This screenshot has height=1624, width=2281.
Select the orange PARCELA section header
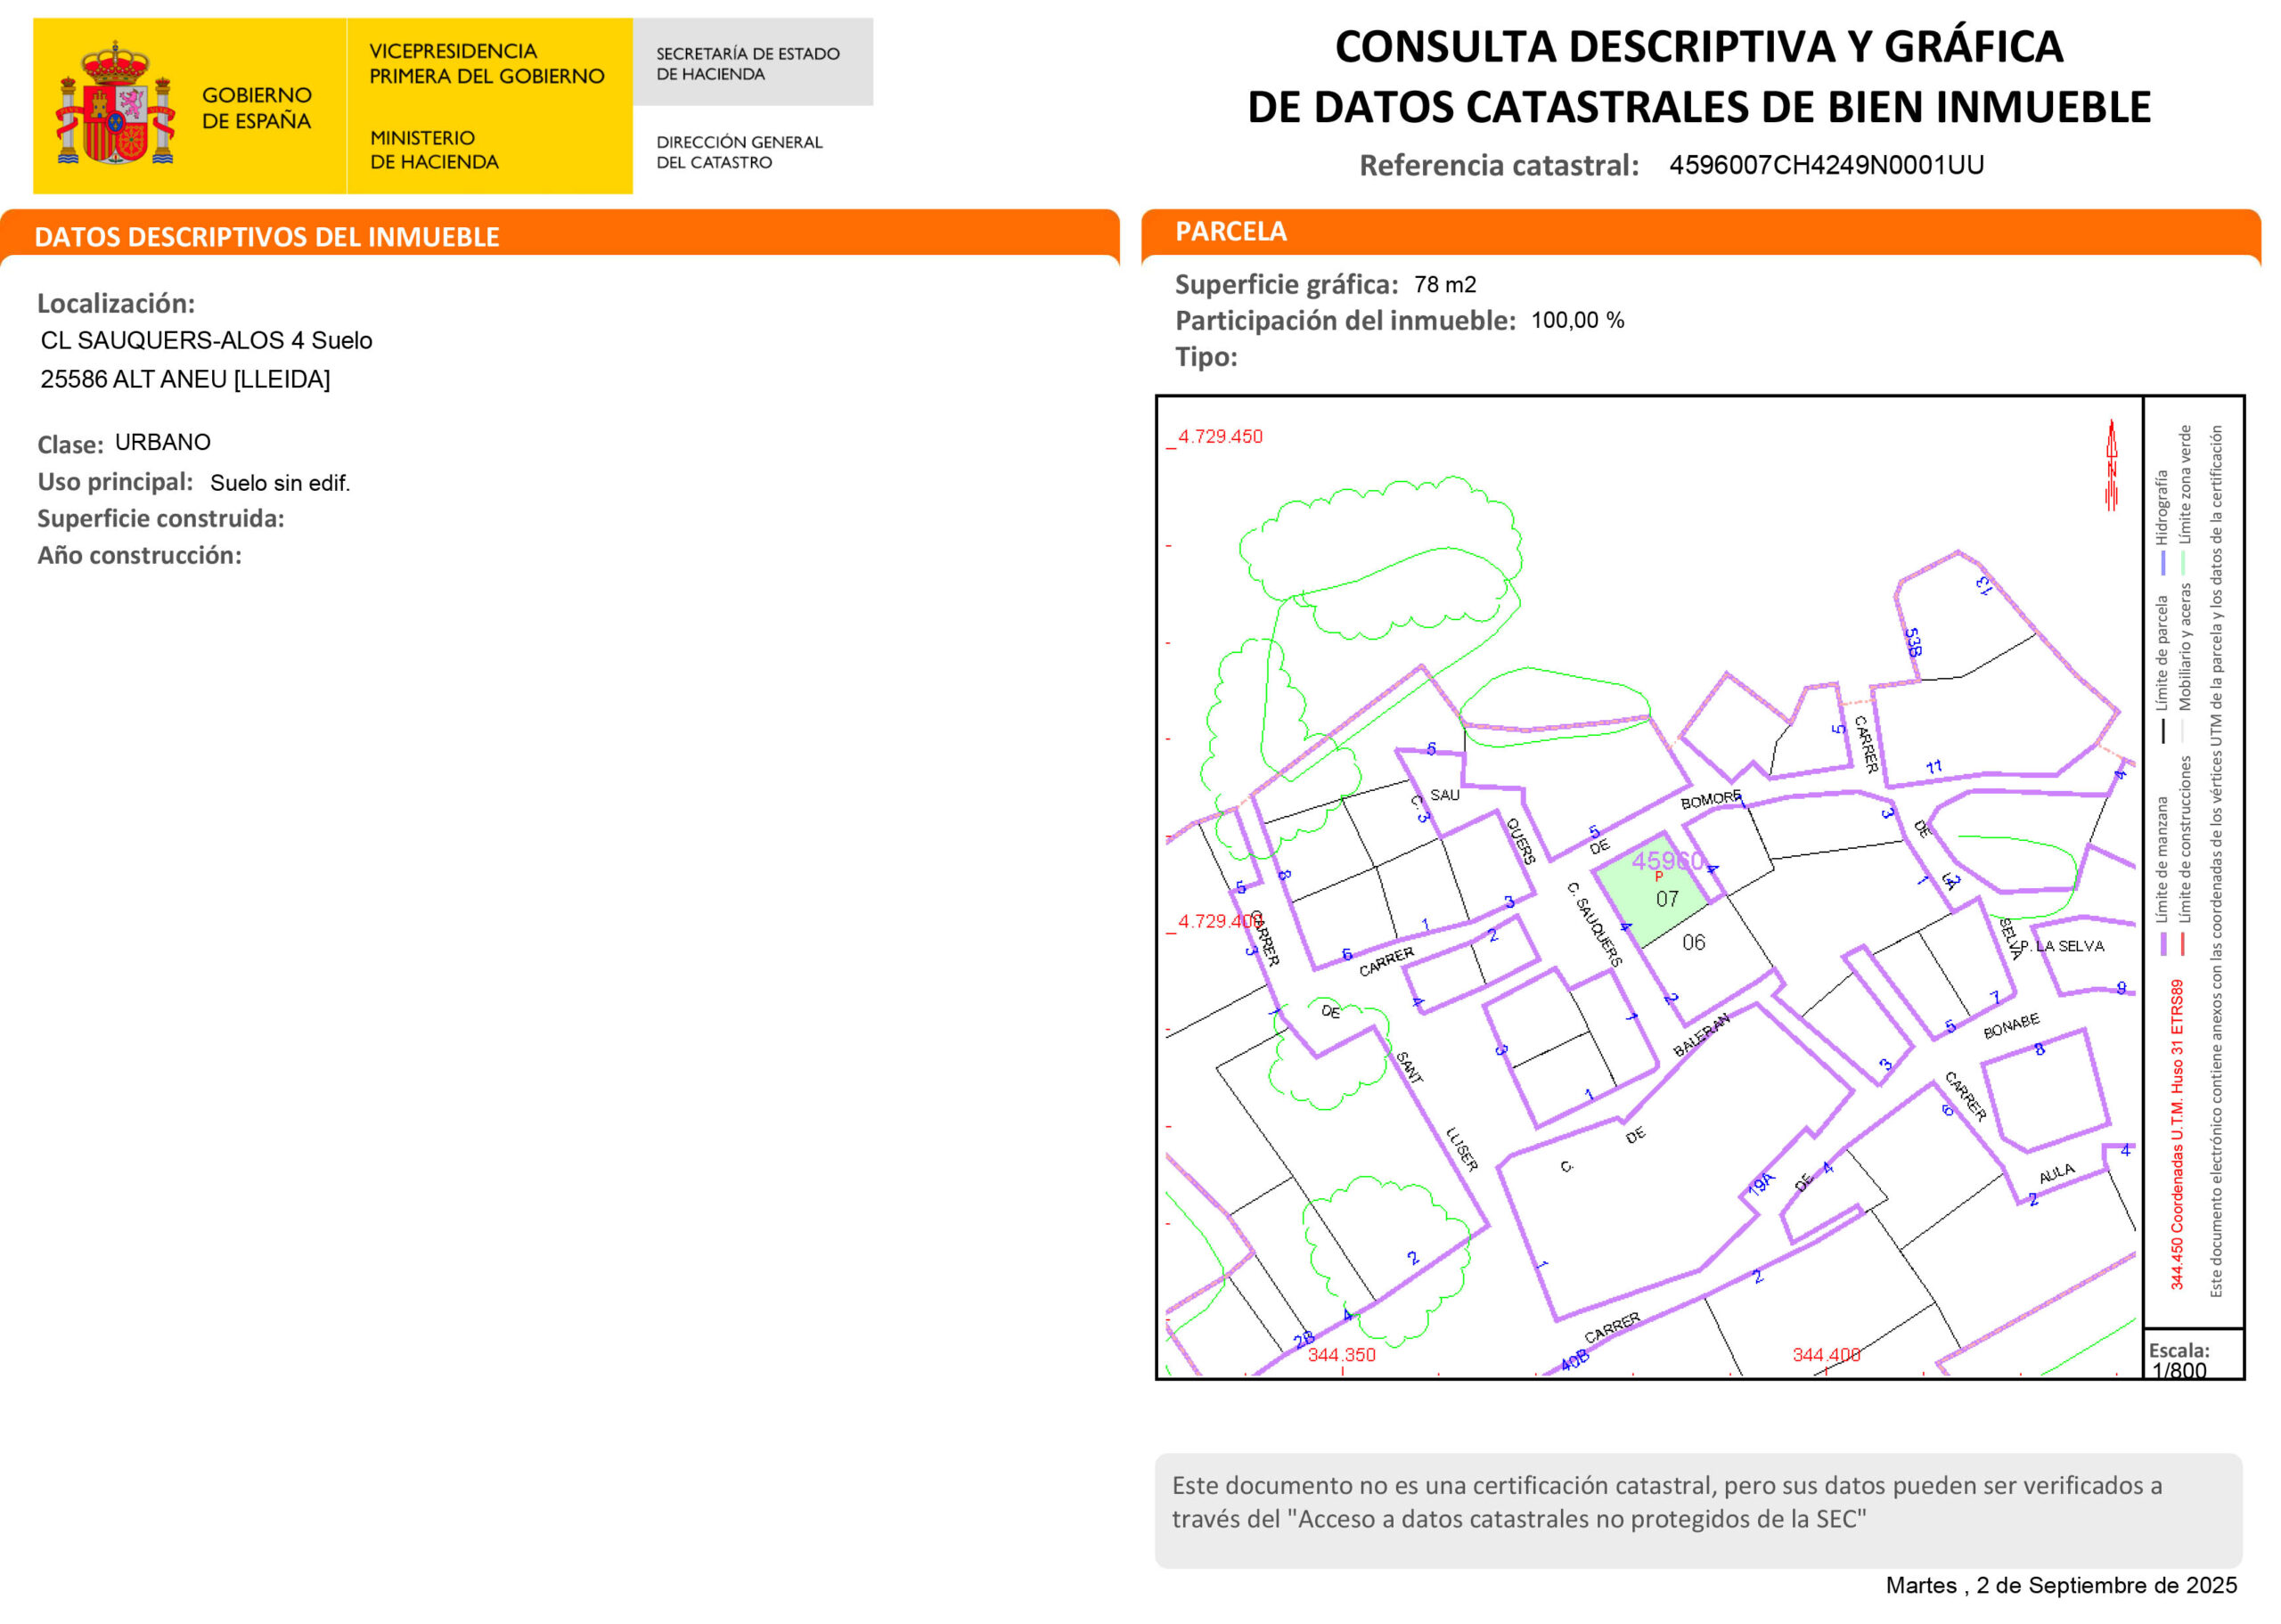click(1231, 232)
